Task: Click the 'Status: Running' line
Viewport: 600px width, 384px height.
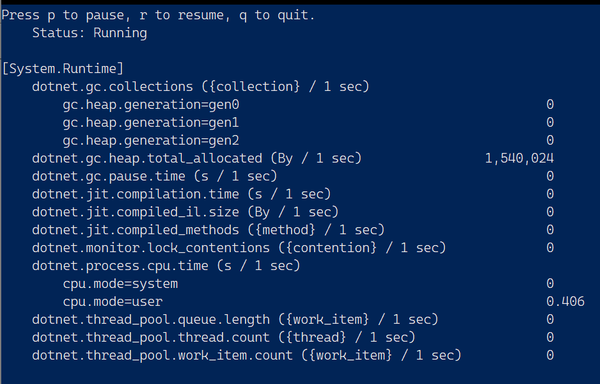Action: click(x=90, y=33)
